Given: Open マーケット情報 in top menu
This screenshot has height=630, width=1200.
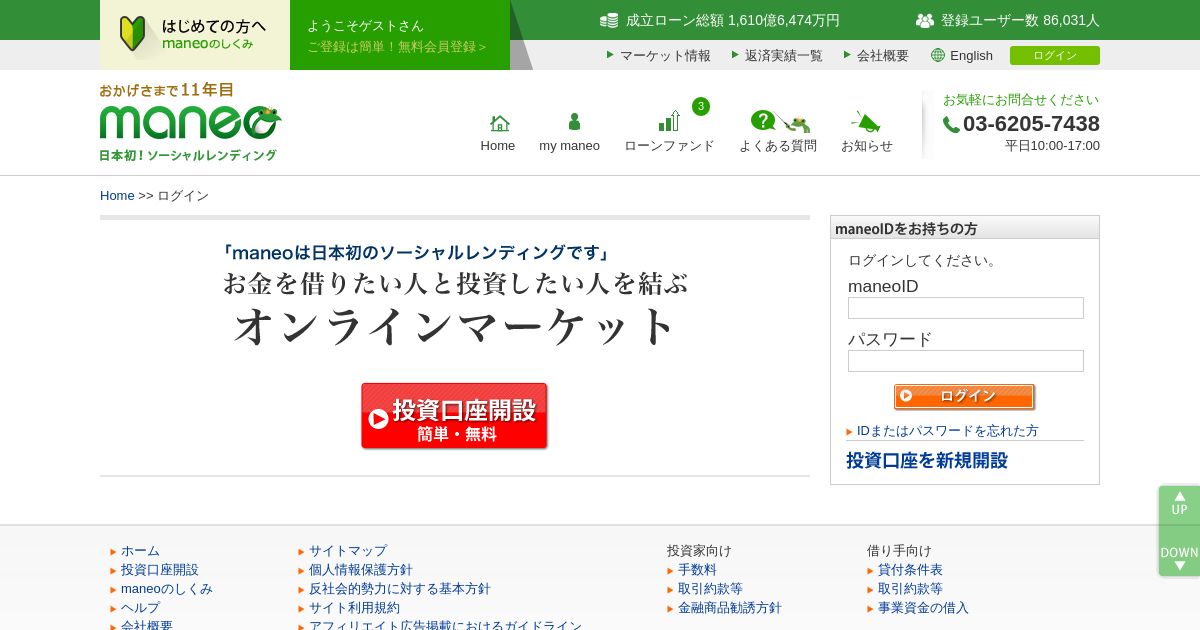Looking at the screenshot, I should pos(665,55).
